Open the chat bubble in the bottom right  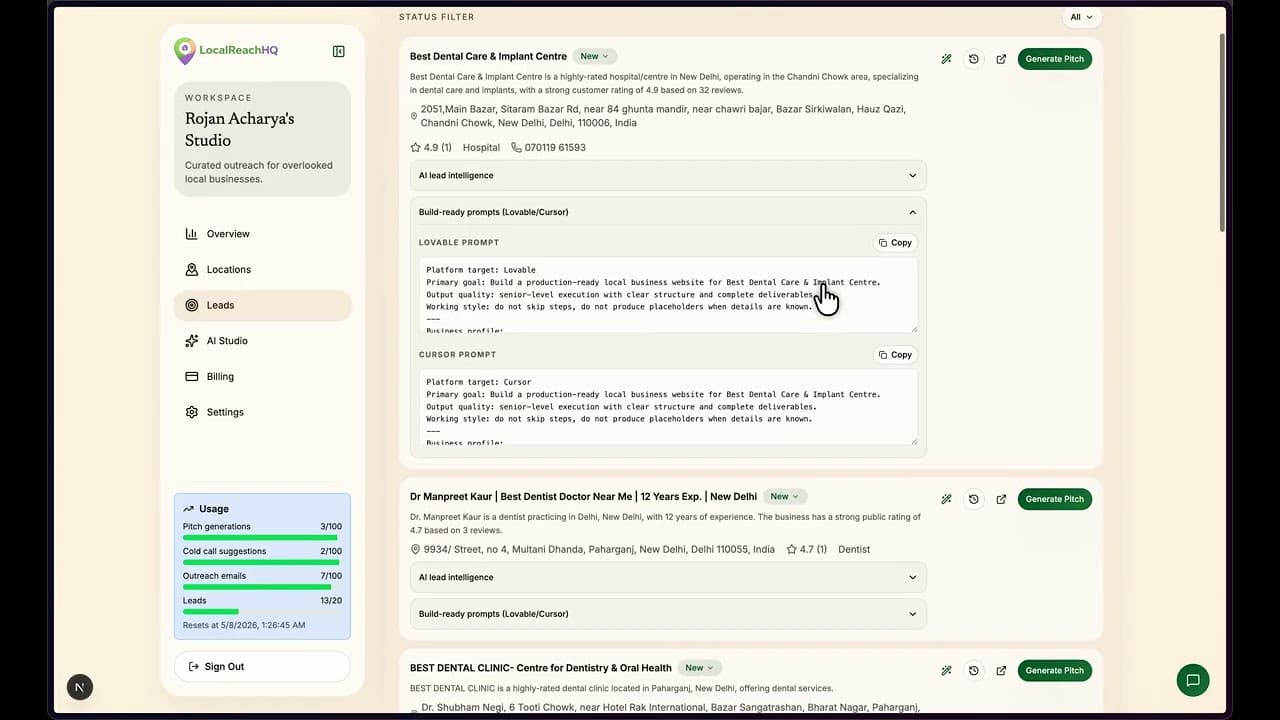[x=1192, y=680]
